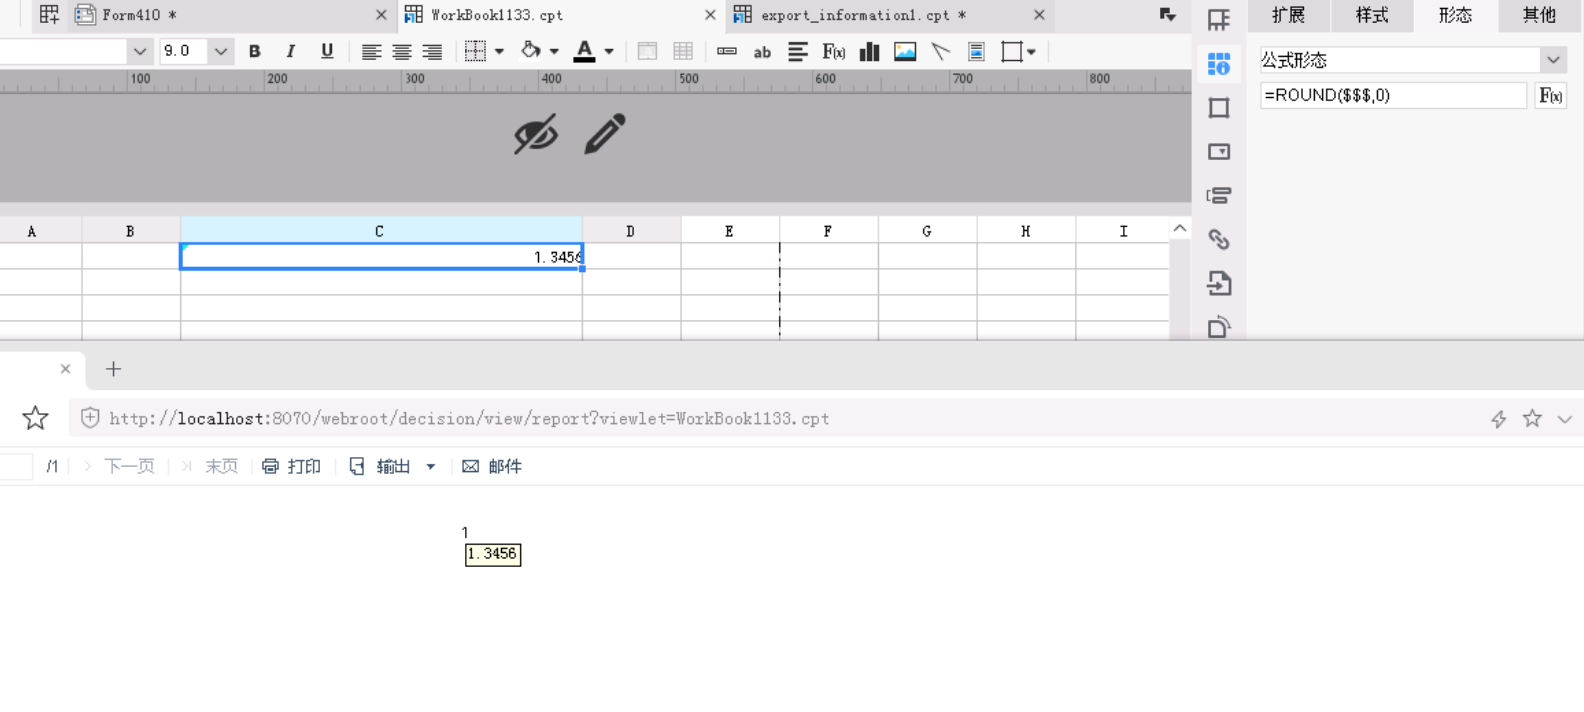Open the import-arrow panel icon
This screenshot has width=1584, height=712.
pyautogui.click(x=1218, y=284)
